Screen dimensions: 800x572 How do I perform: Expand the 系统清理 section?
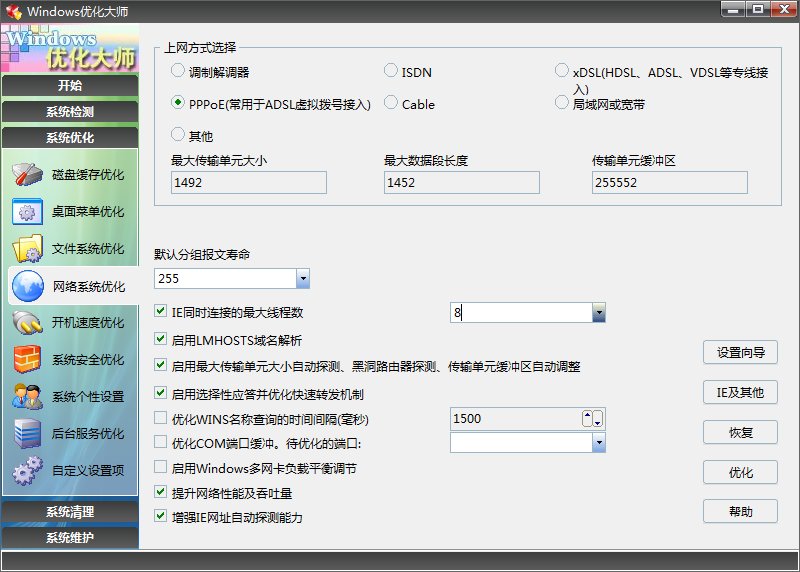(x=70, y=511)
